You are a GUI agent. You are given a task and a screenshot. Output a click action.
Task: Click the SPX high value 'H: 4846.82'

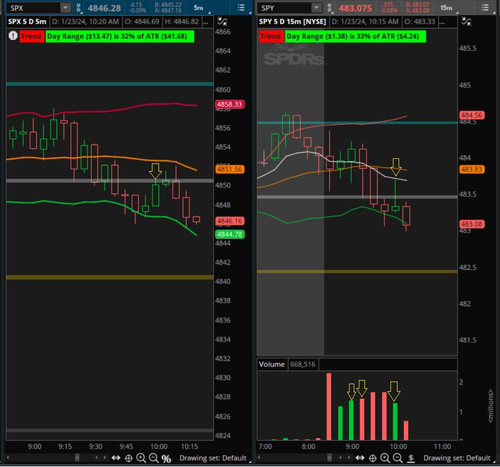tap(182, 22)
